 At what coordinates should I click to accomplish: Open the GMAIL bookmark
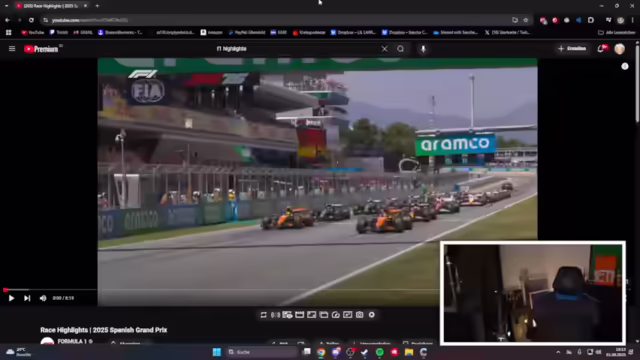[x=83, y=32]
